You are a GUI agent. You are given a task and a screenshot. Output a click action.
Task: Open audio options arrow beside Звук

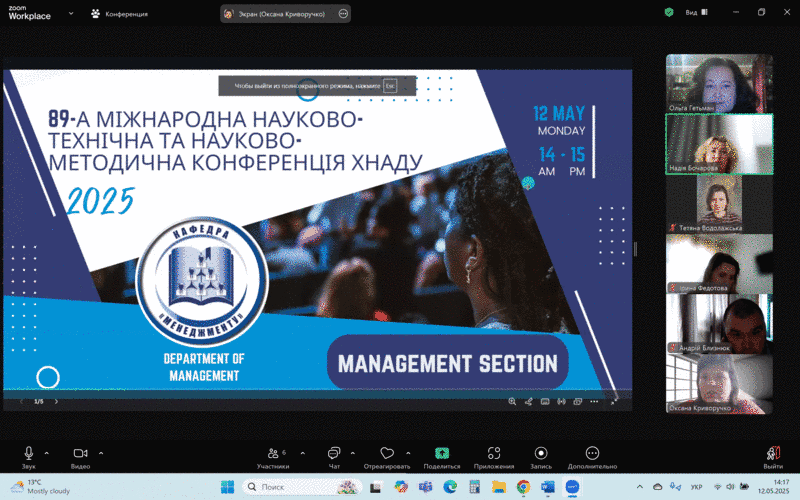click(46, 453)
